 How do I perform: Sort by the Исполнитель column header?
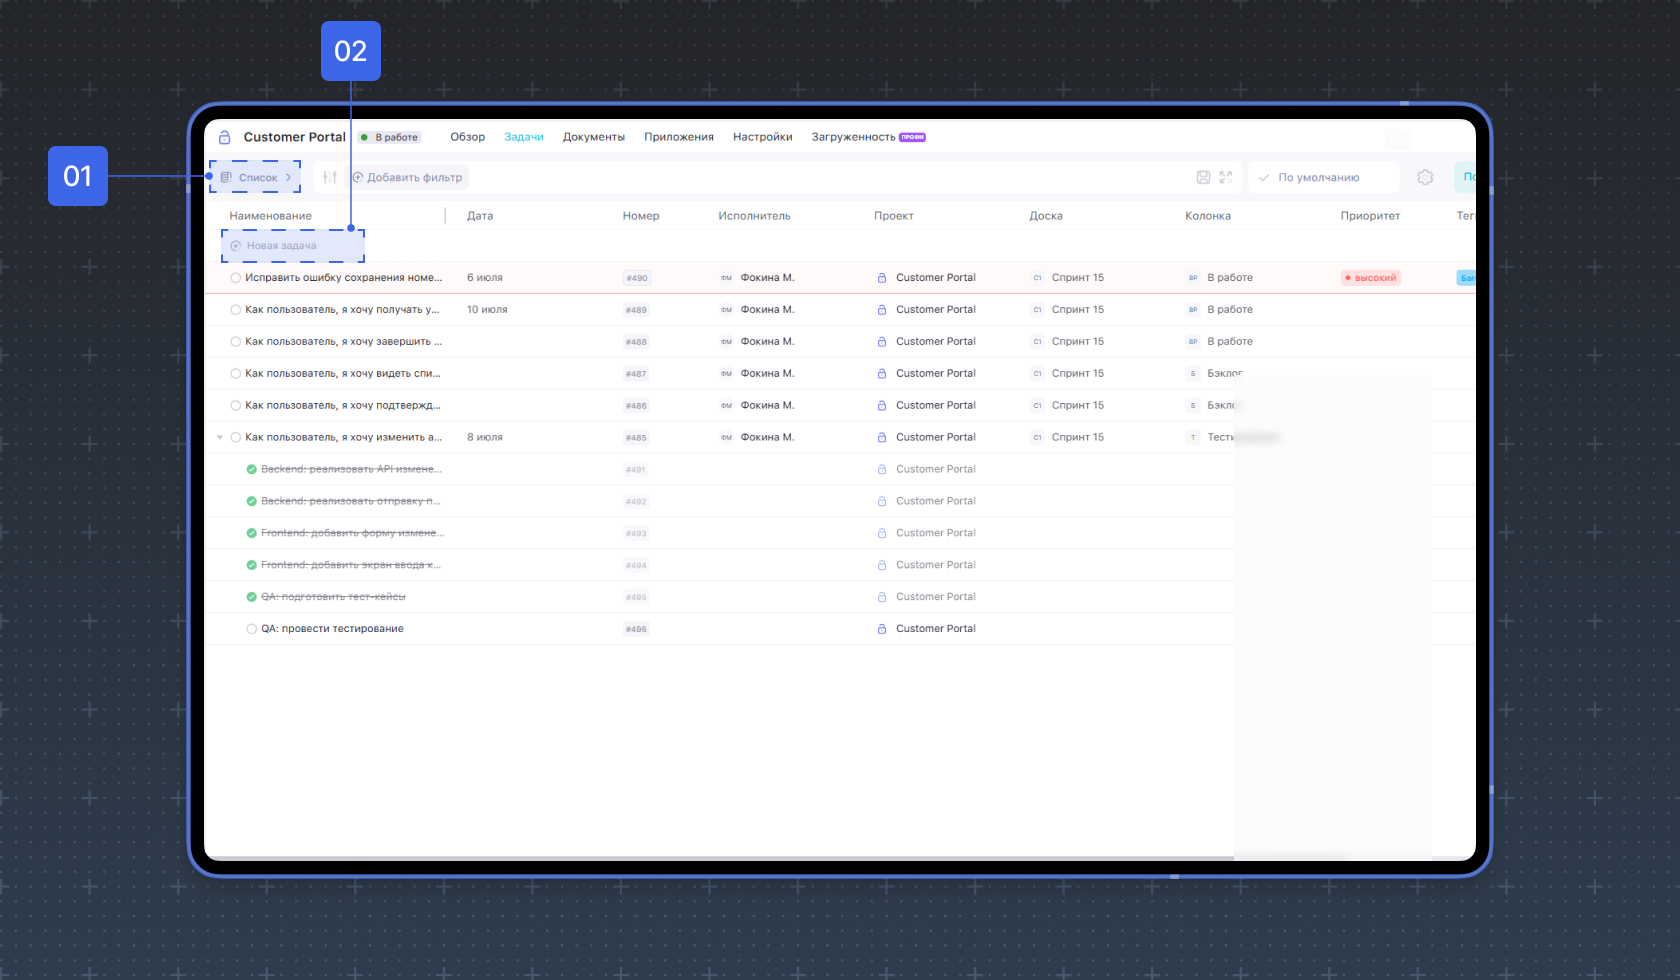pyautogui.click(x=754, y=216)
